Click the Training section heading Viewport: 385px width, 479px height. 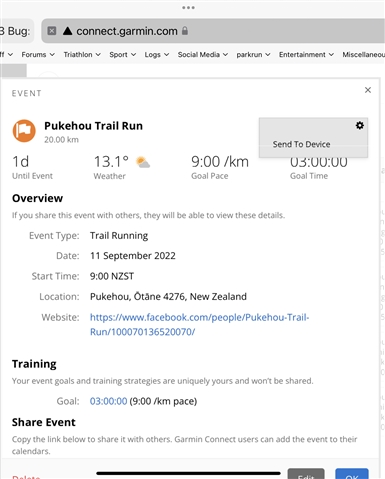click(x=34, y=364)
